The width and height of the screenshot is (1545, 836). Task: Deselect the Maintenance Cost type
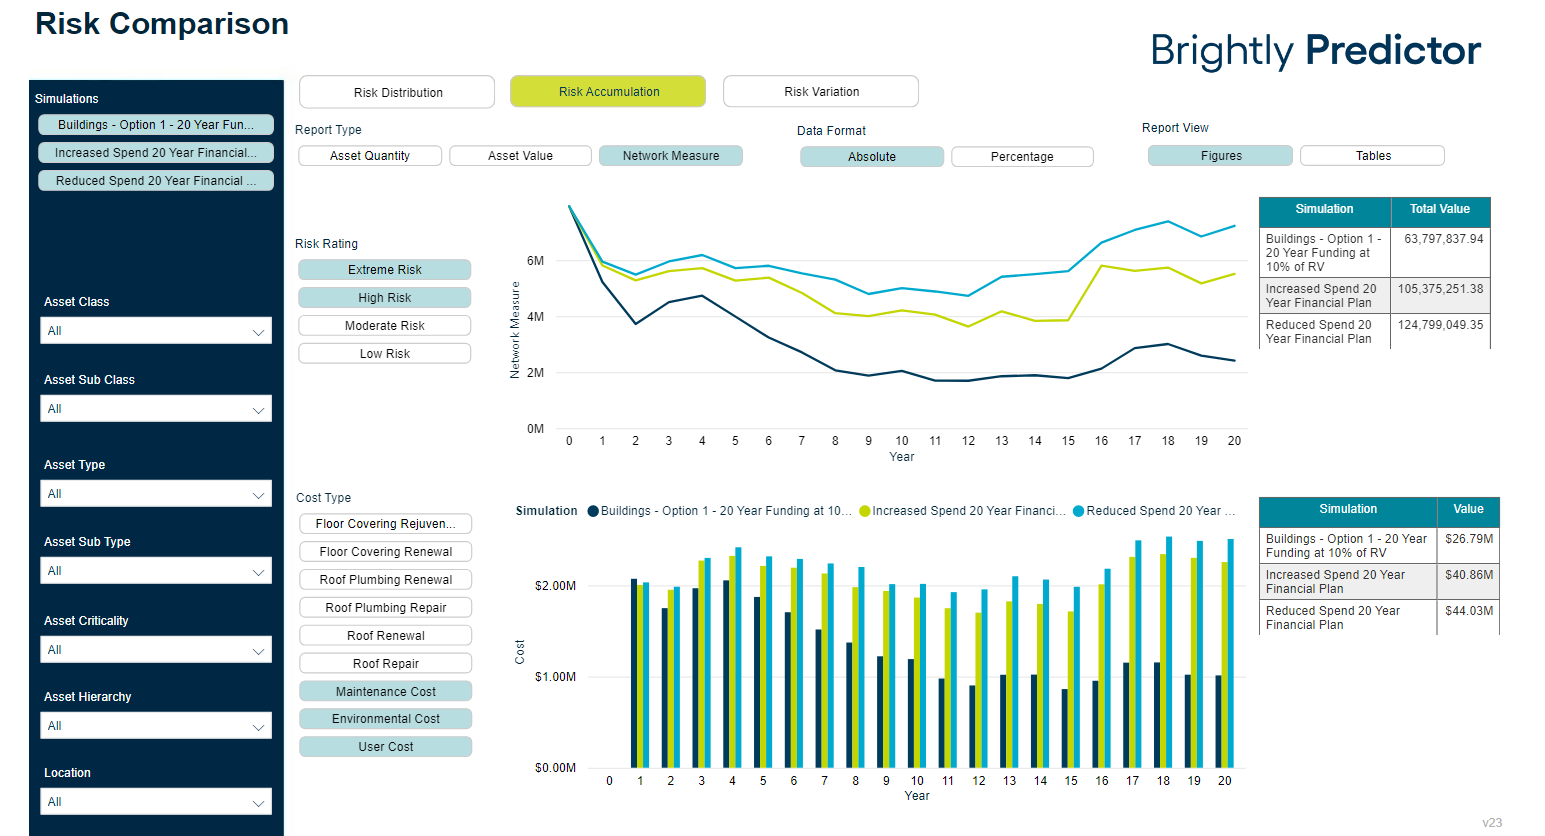click(x=385, y=692)
